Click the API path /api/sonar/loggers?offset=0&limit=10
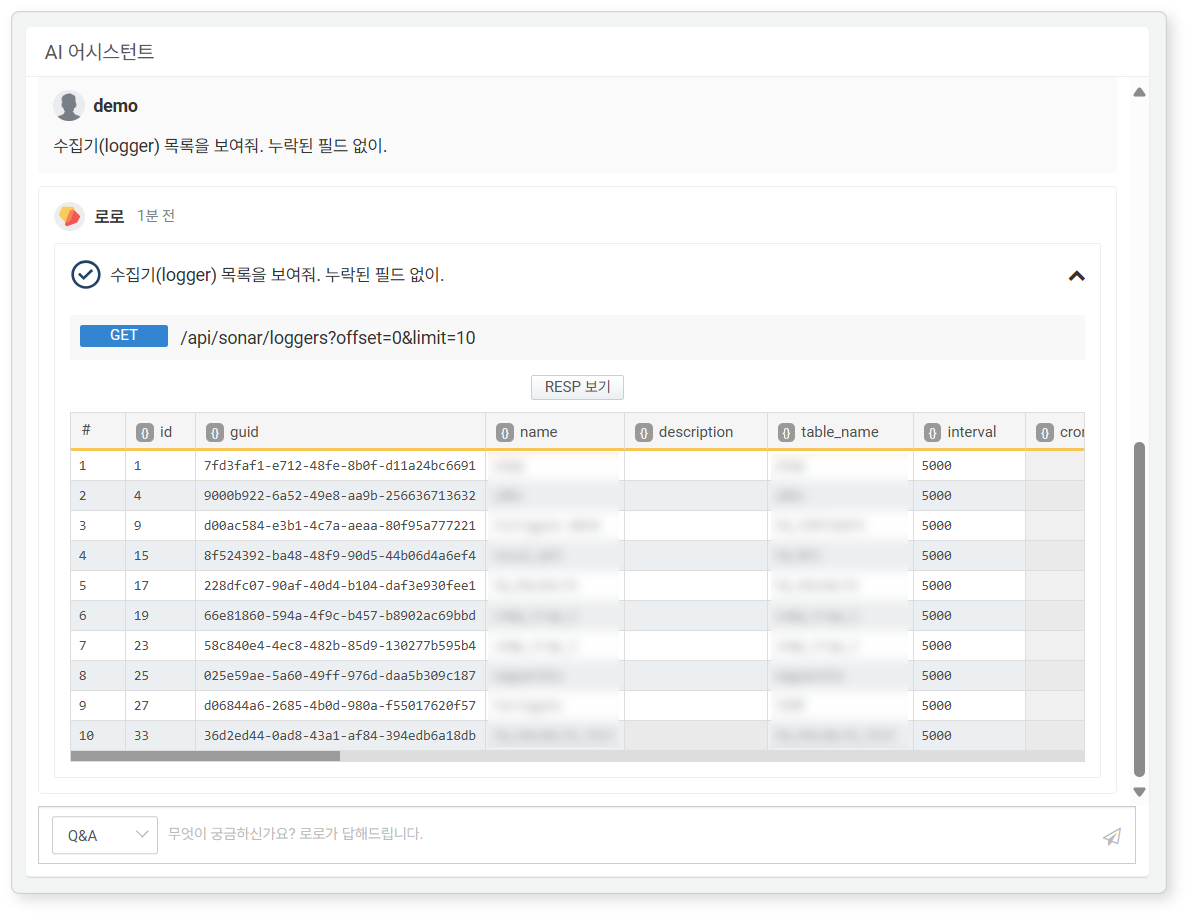The width and height of the screenshot is (1189, 916). pos(328,337)
